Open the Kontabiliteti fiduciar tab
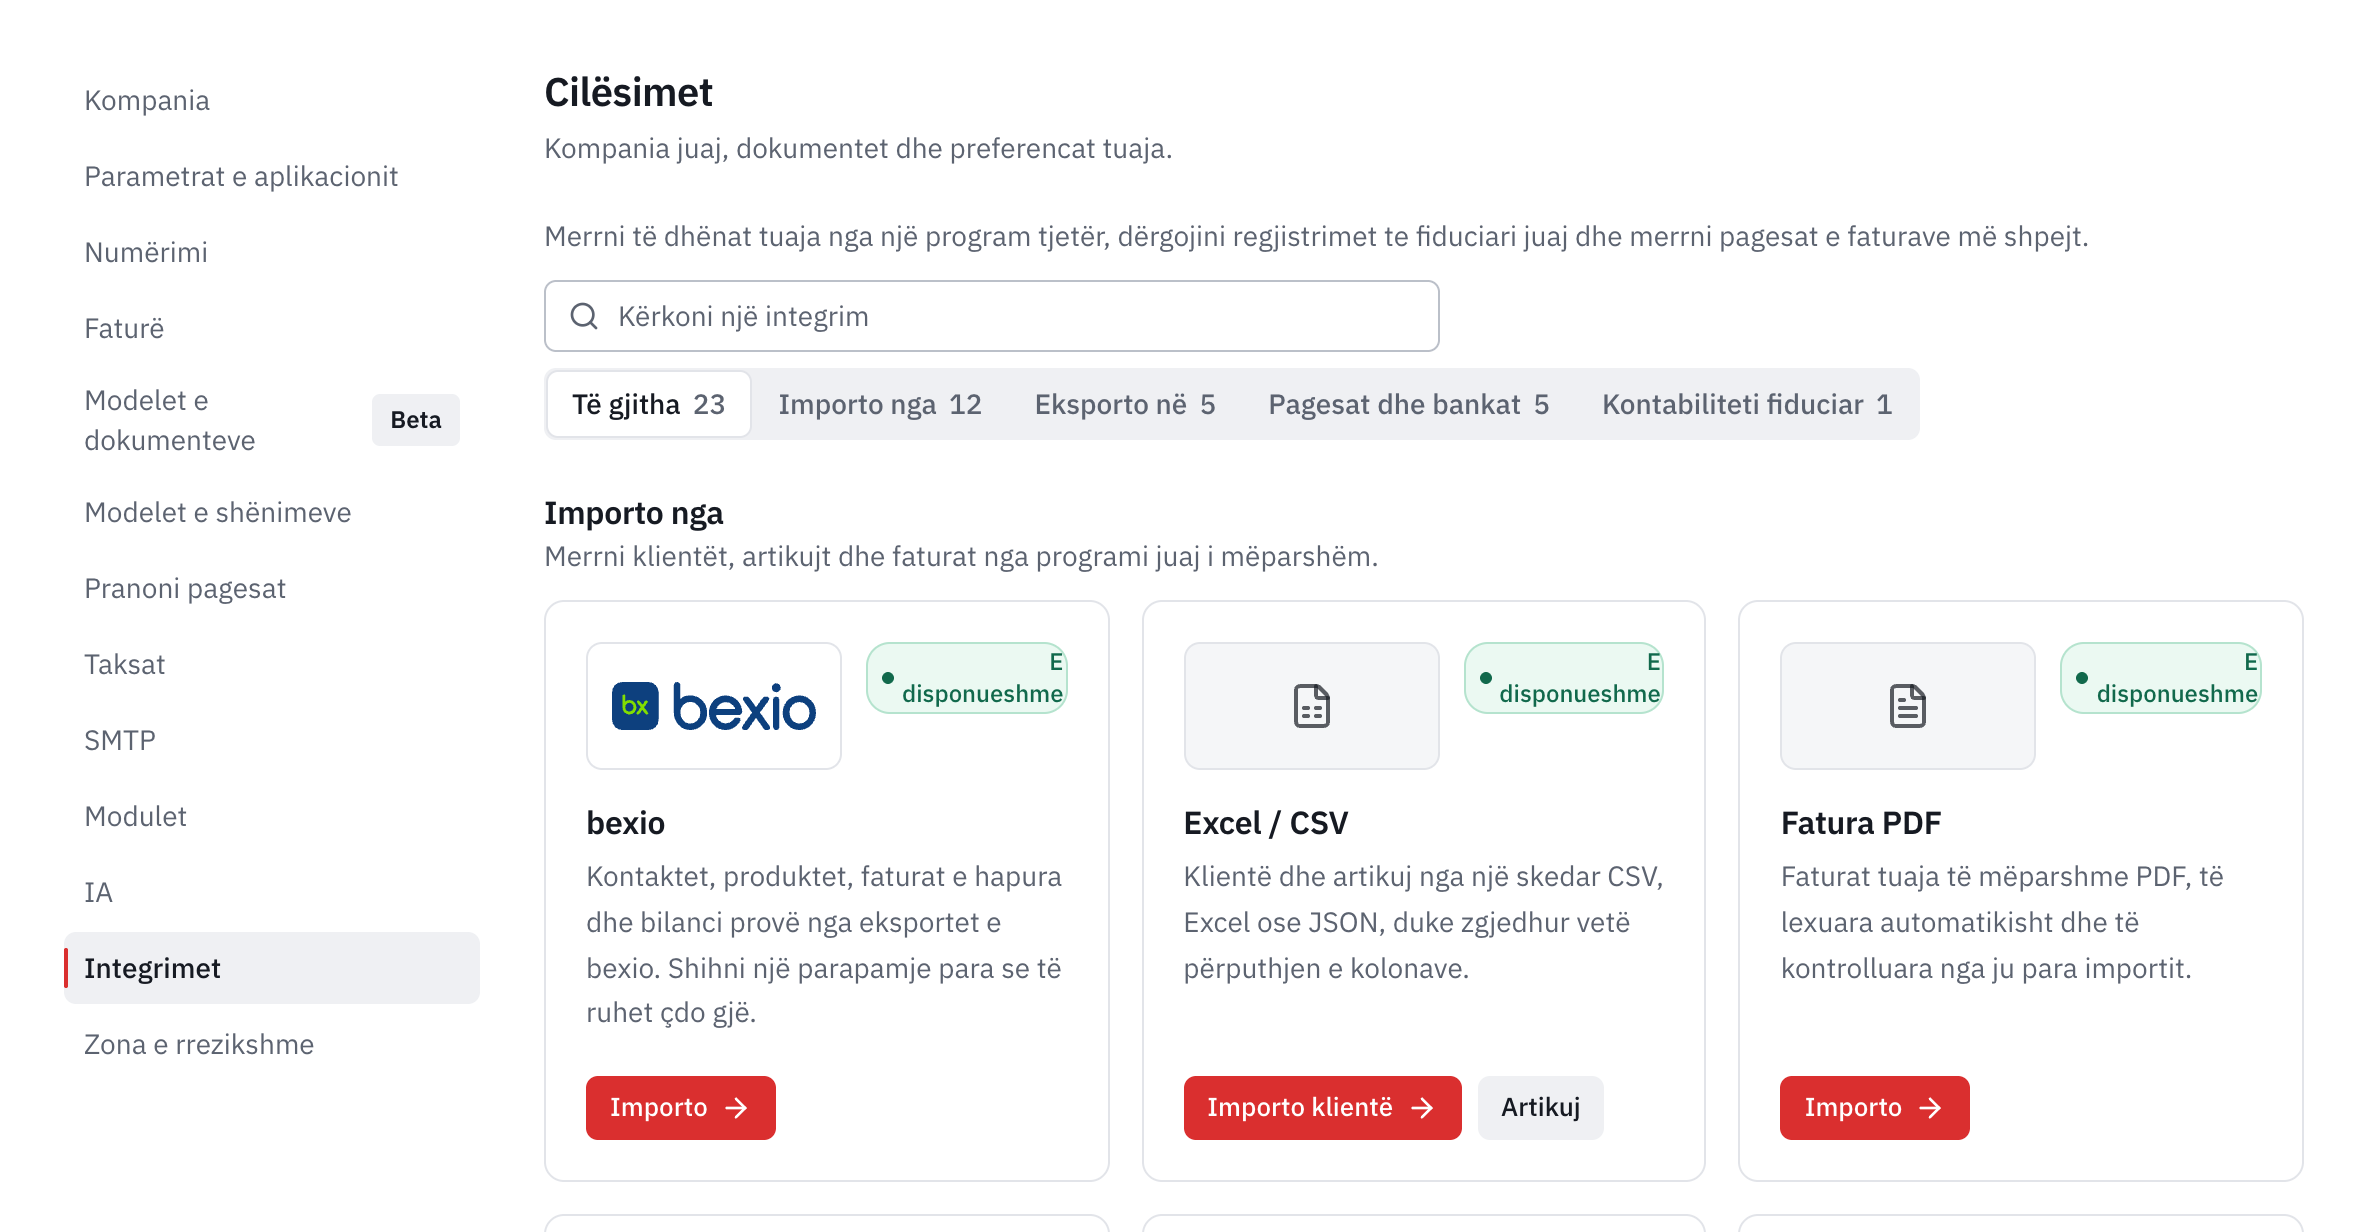 tap(1746, 404)
